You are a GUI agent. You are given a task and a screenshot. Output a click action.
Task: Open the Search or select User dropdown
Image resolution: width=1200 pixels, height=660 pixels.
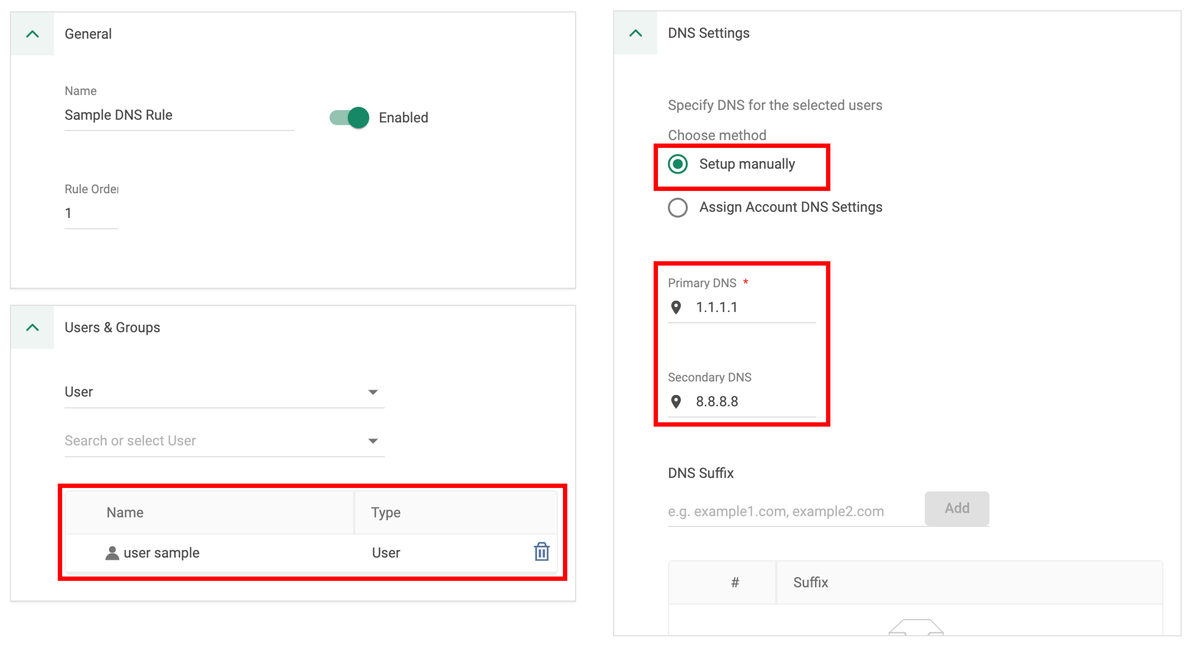(224, 441)
